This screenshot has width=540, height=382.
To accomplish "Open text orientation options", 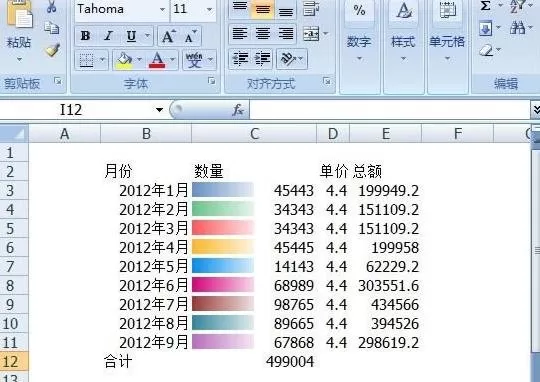I will pyautogui.click(x=291, y=59).
